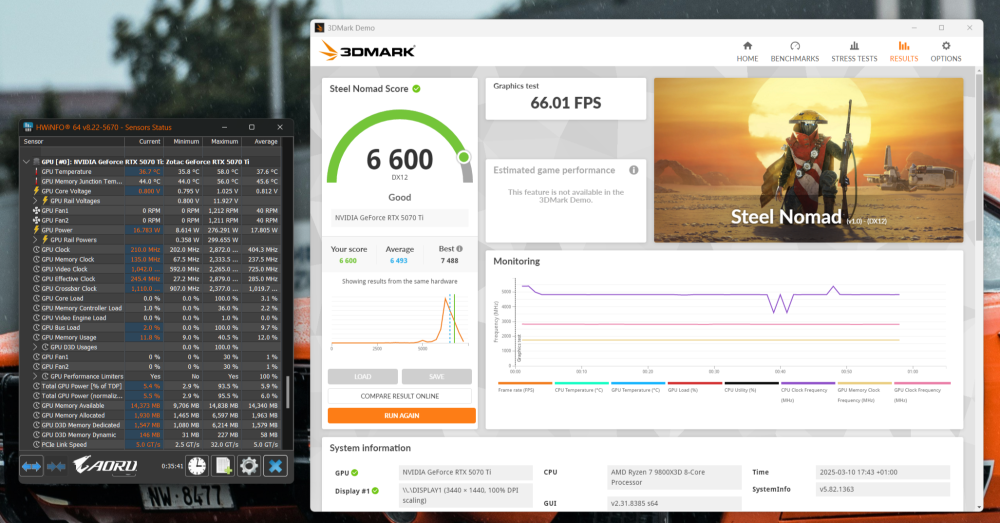Toggle the CPU Utility (%) legend series
Screen dimensions: 1000x523
(x=751, y=388)
